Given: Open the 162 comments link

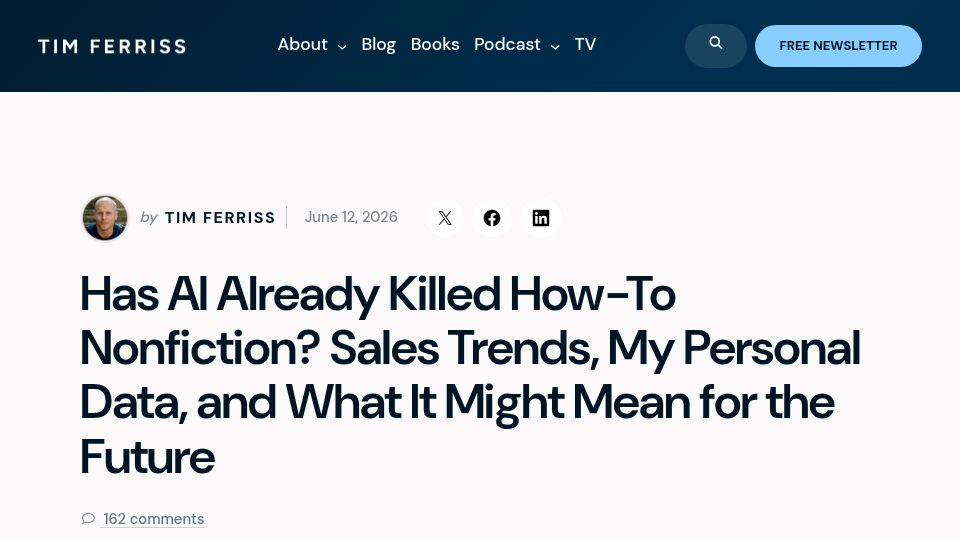Looking at the screenshot, I should tap(154, 519).
